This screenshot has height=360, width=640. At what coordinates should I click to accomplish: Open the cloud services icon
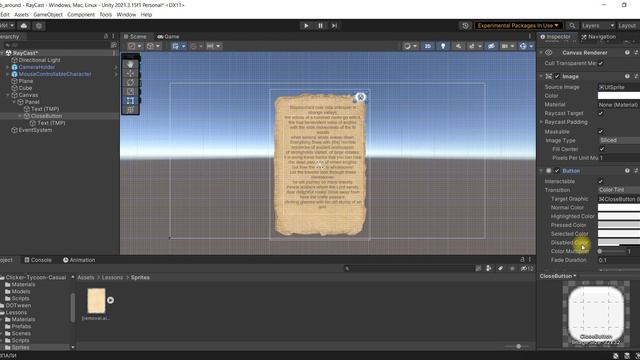coord(24,26)
